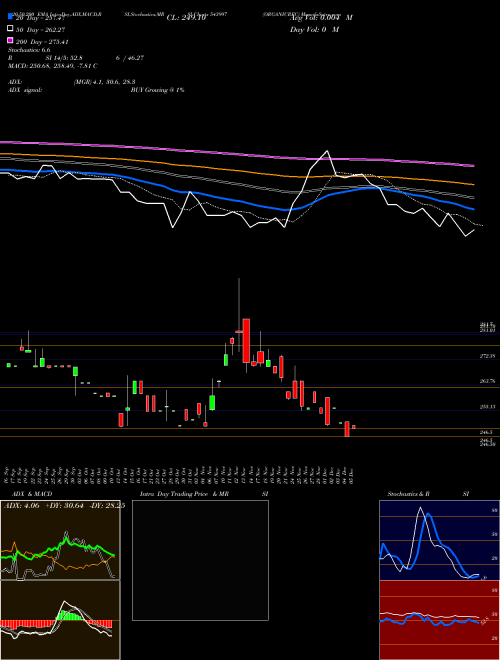Image resolution: width=500 pixels, height=660 pixels.
Task: Click the magenta 200 Day legend swatch
Action: [x=10, y=41]
